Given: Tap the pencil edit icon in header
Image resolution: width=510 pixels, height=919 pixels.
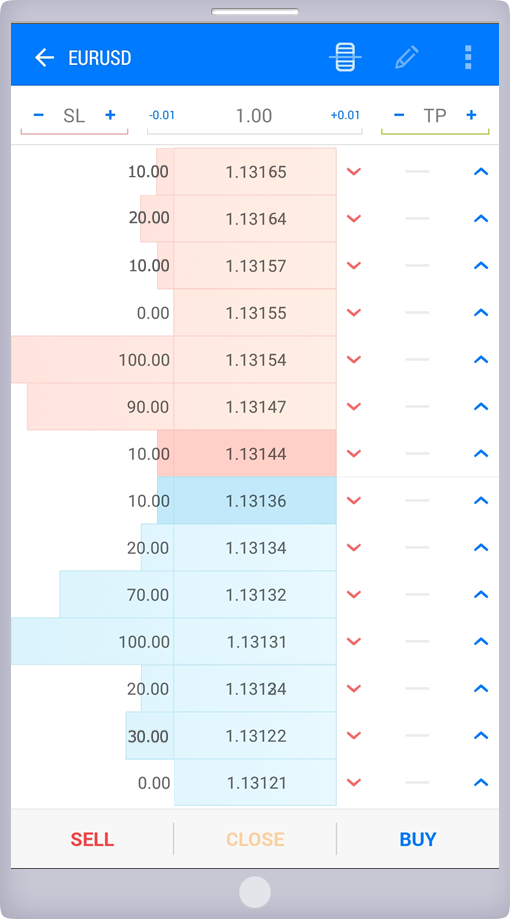Looking at the screenshot, I should coord(407,57).
